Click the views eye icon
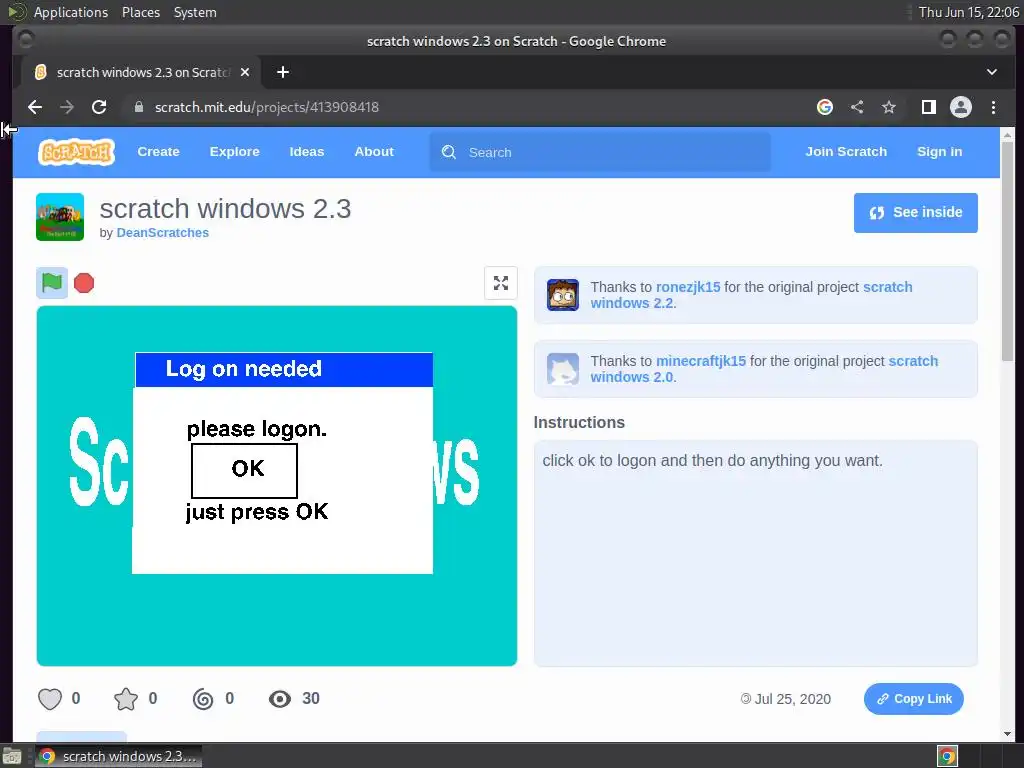The image size is (1024, 768). (280, 699)
